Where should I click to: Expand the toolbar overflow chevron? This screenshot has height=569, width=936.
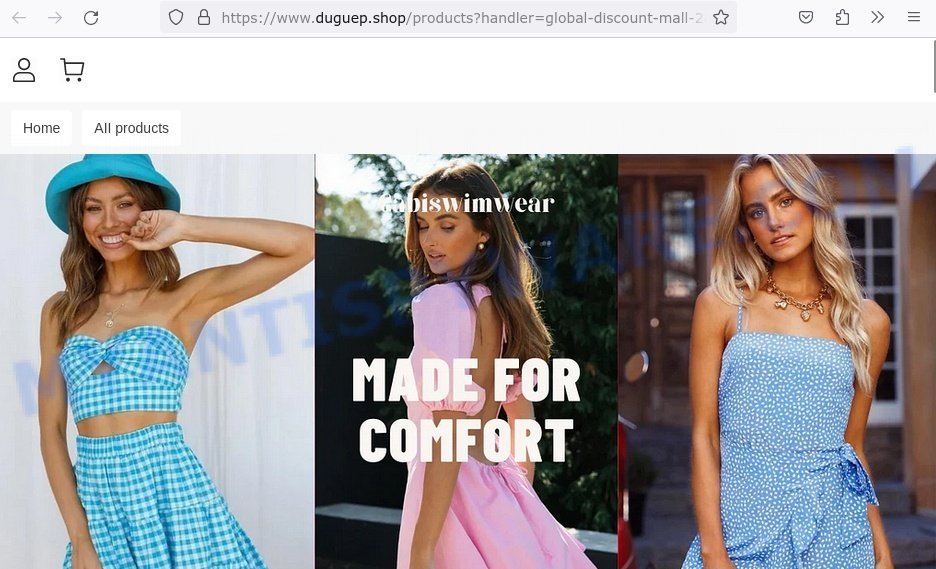878,17
